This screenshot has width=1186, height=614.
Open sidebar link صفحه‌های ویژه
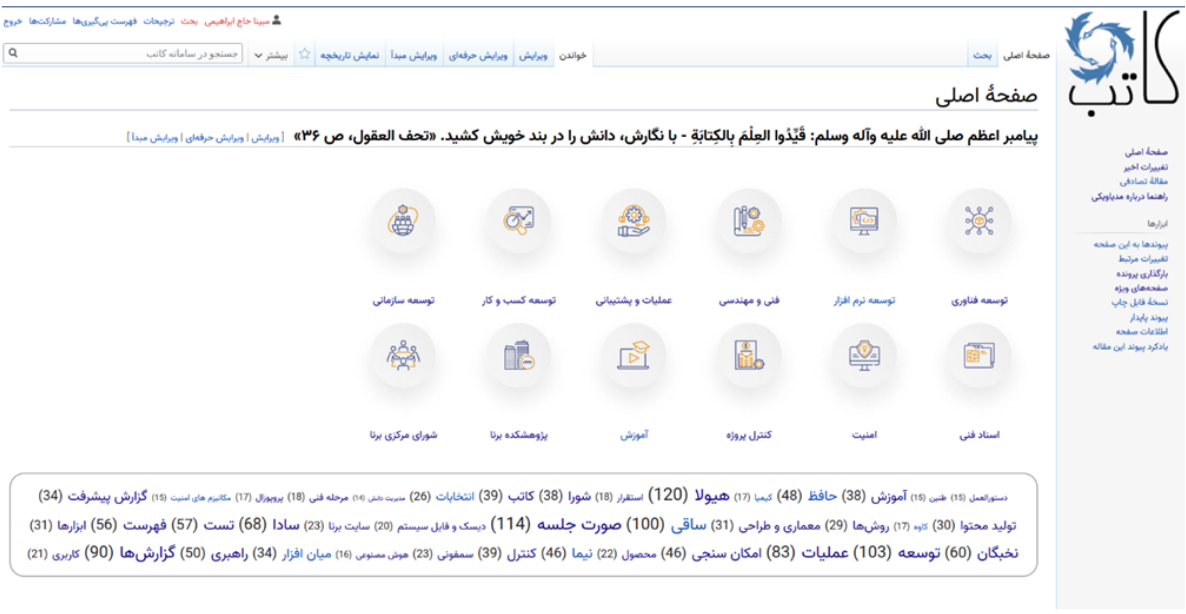1141,288
